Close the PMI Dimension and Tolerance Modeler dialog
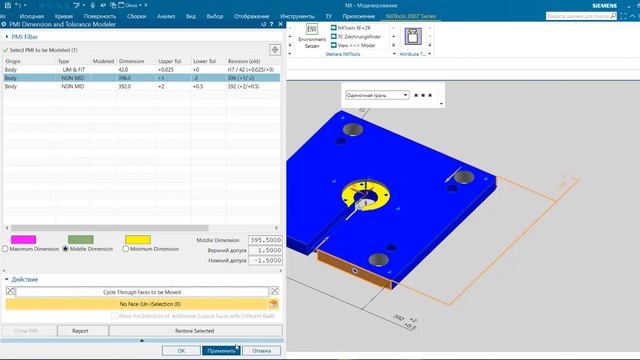The height and width of the screenshot is (360, 640). pos(281,24)
